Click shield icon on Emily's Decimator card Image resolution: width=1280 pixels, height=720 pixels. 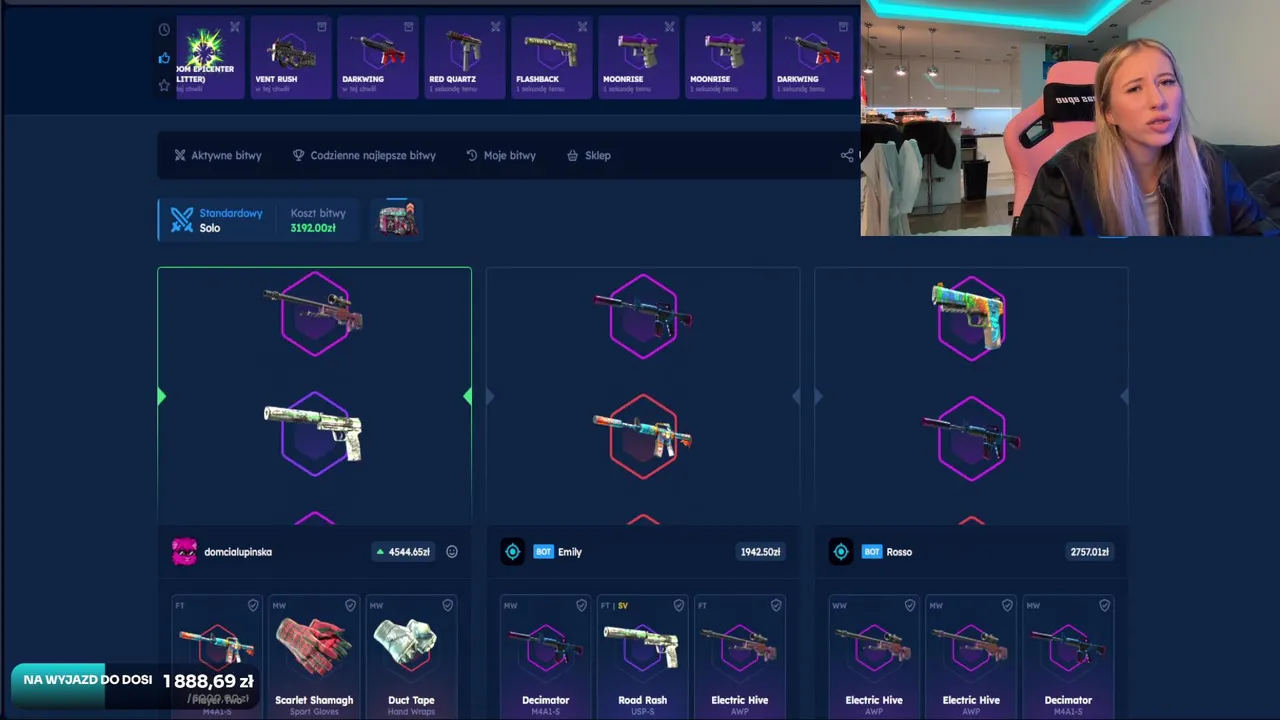point(581,605)
